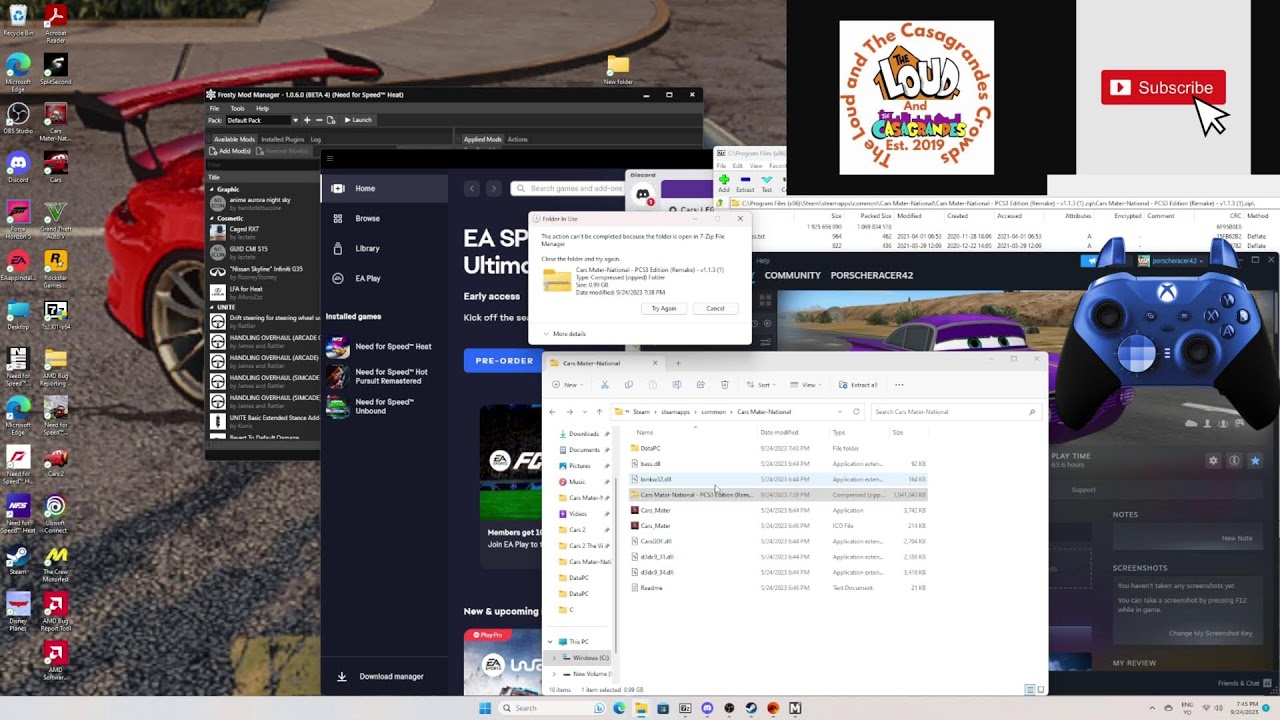Screen dimensions: 1280x720
Task: Refresh the Cars Mater-National folder view
Action: coord(856,412)
